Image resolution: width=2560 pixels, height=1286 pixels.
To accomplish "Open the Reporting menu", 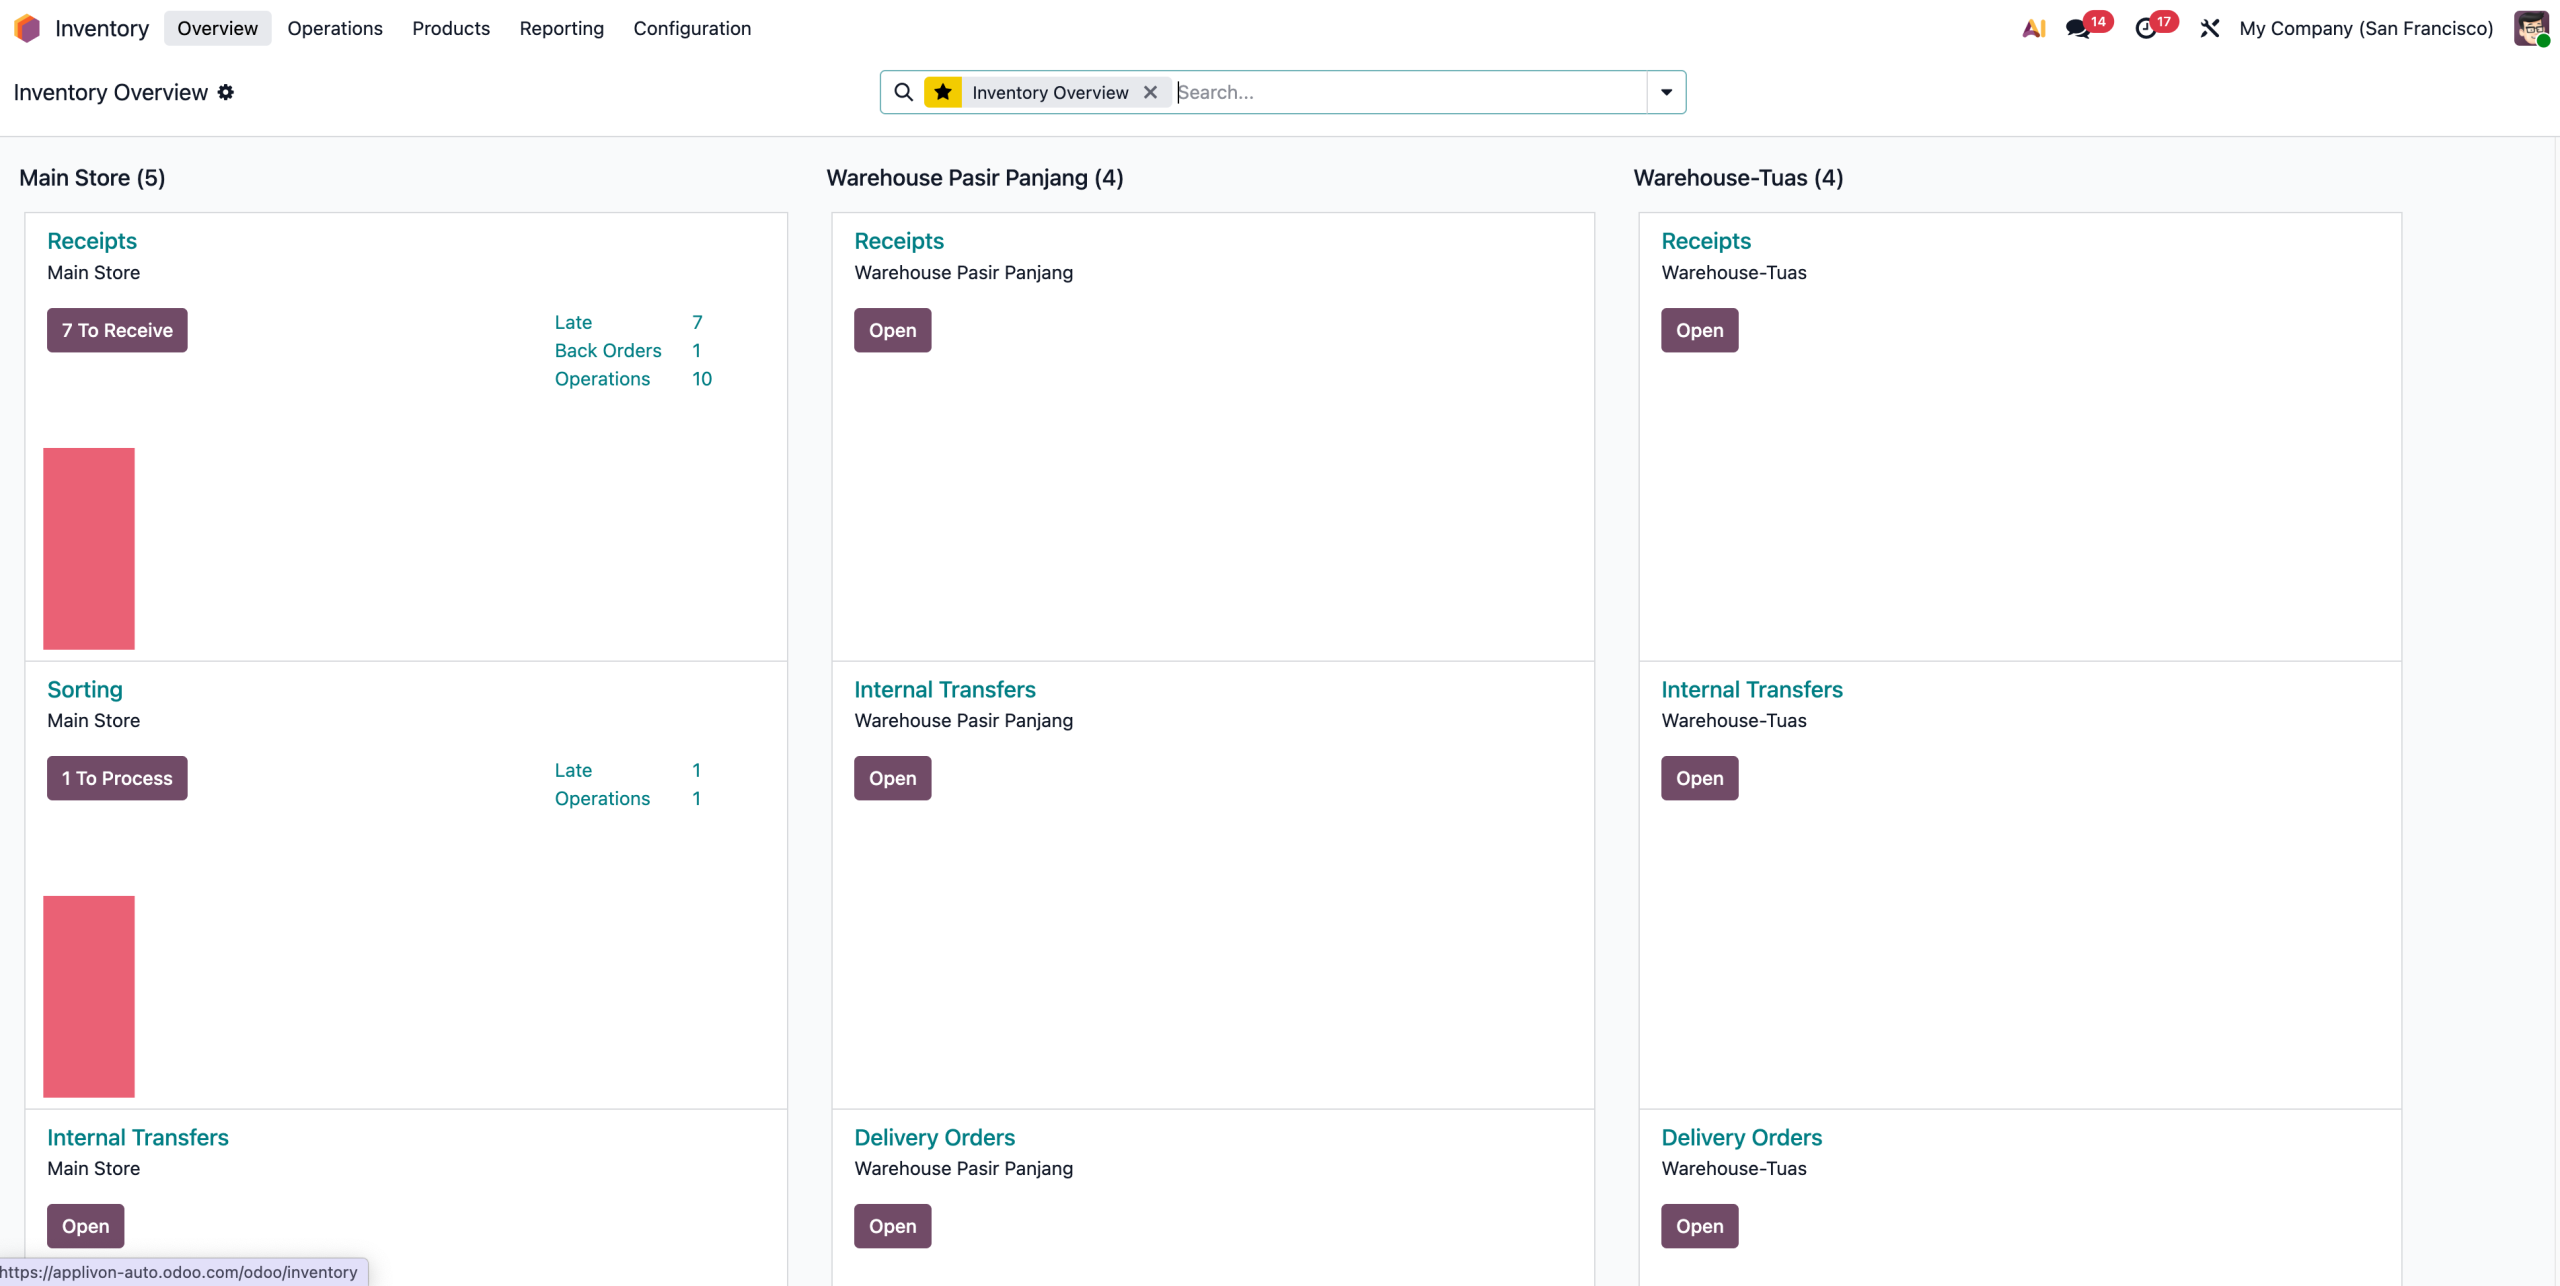I will [562, 28].
